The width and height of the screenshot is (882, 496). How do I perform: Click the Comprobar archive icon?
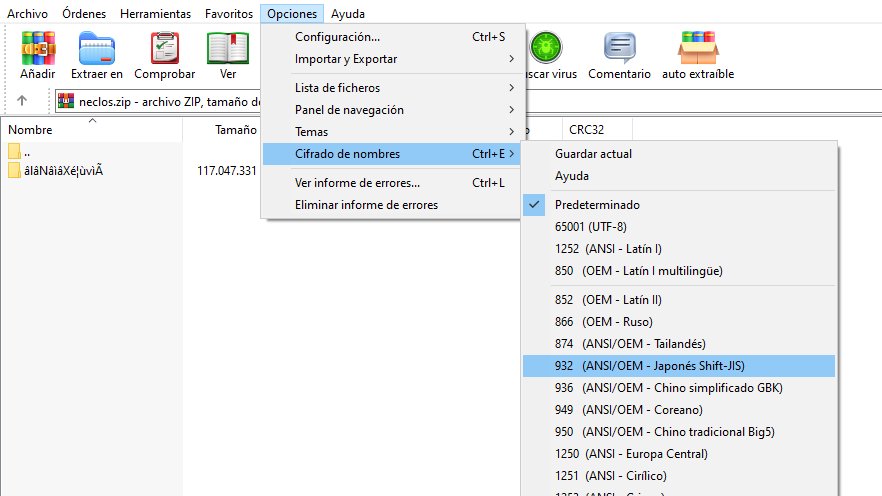[x=164, y=48]
